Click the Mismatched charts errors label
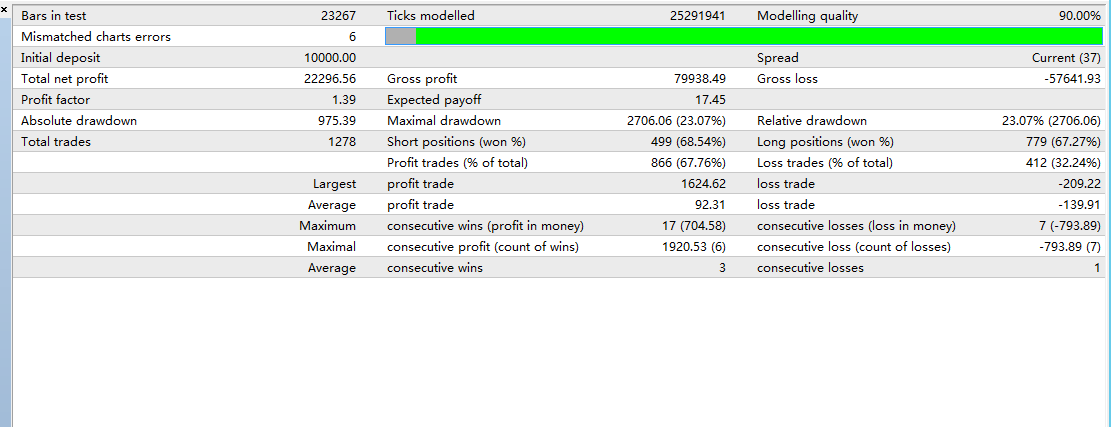Image resolution: width=1111 pixels, height=427 pixels. pyautogui.click(x=96, y=37)
